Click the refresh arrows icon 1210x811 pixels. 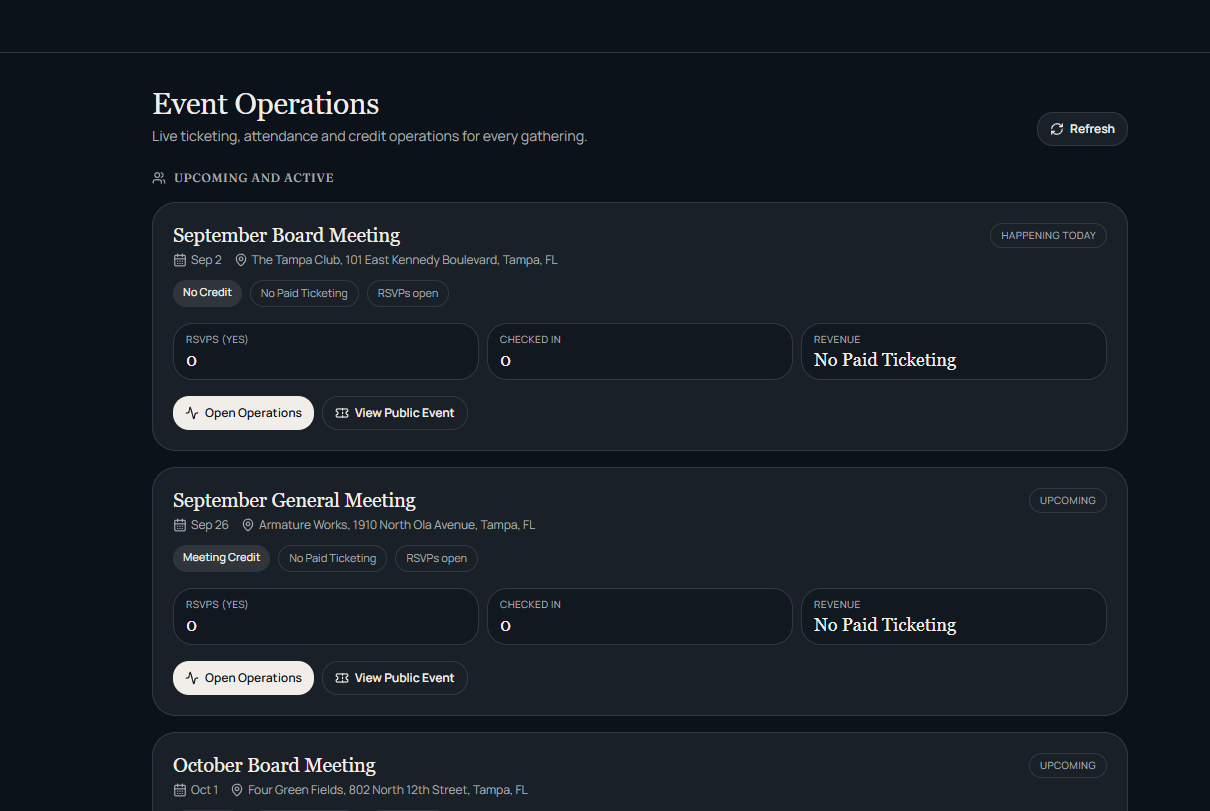pos(1057,129)
